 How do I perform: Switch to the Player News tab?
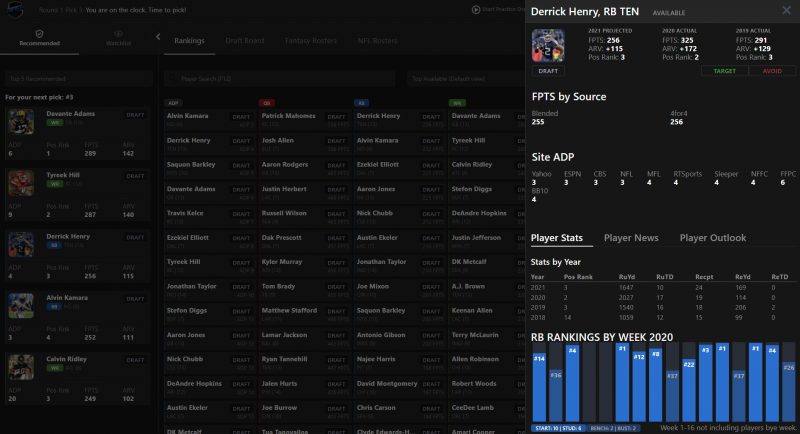[631, 238]
